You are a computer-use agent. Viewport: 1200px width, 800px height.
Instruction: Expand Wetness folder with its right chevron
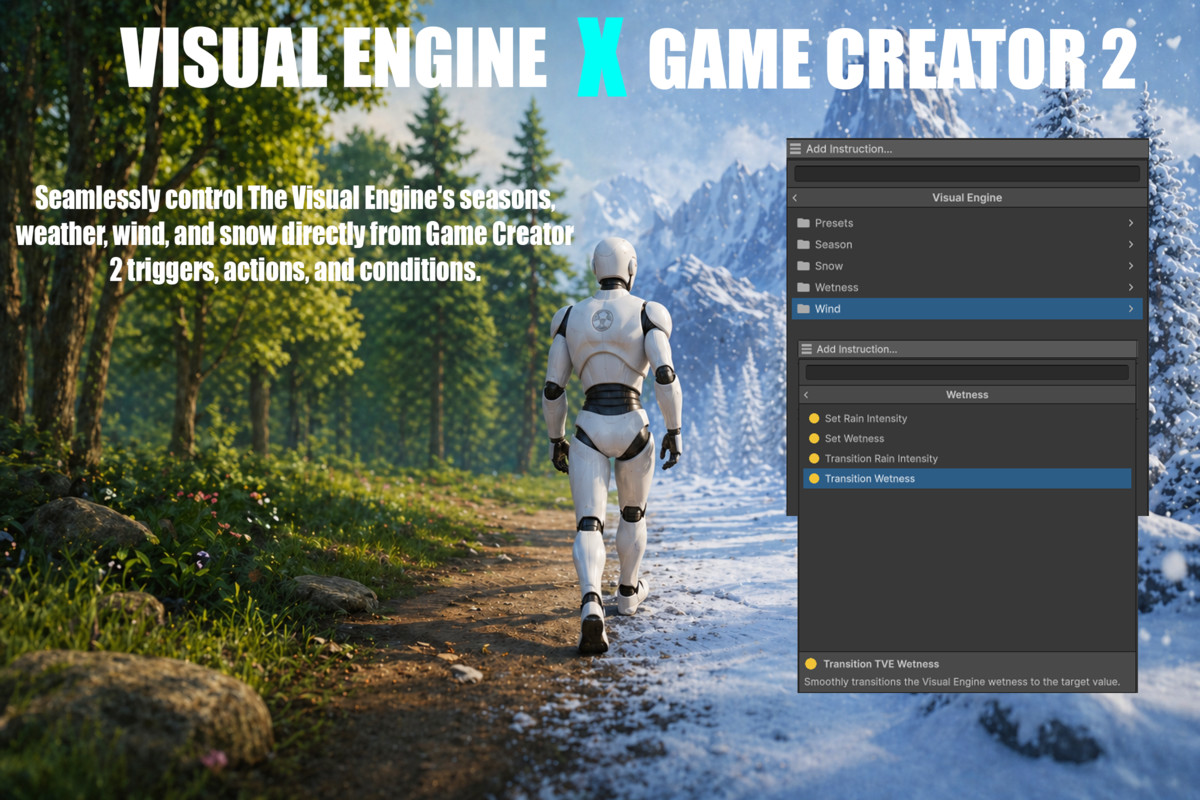click(x=1131, y=287)
